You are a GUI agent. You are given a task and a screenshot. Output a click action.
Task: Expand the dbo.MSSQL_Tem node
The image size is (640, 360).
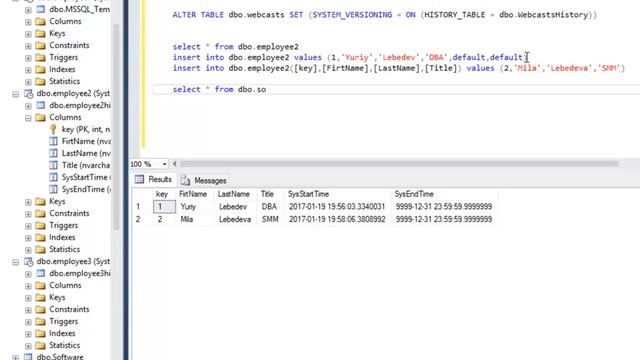click(28, 9)
